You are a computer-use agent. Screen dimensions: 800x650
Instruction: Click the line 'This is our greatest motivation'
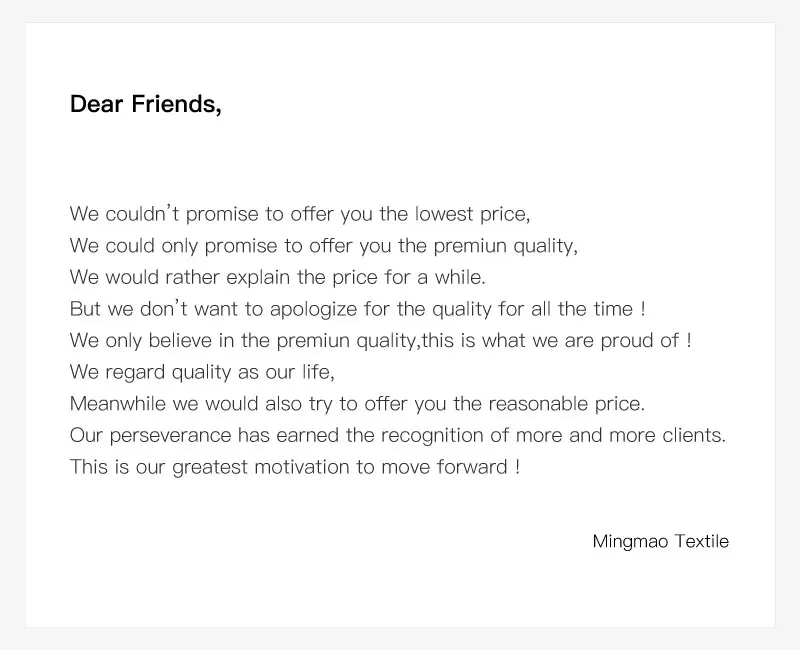294,467
